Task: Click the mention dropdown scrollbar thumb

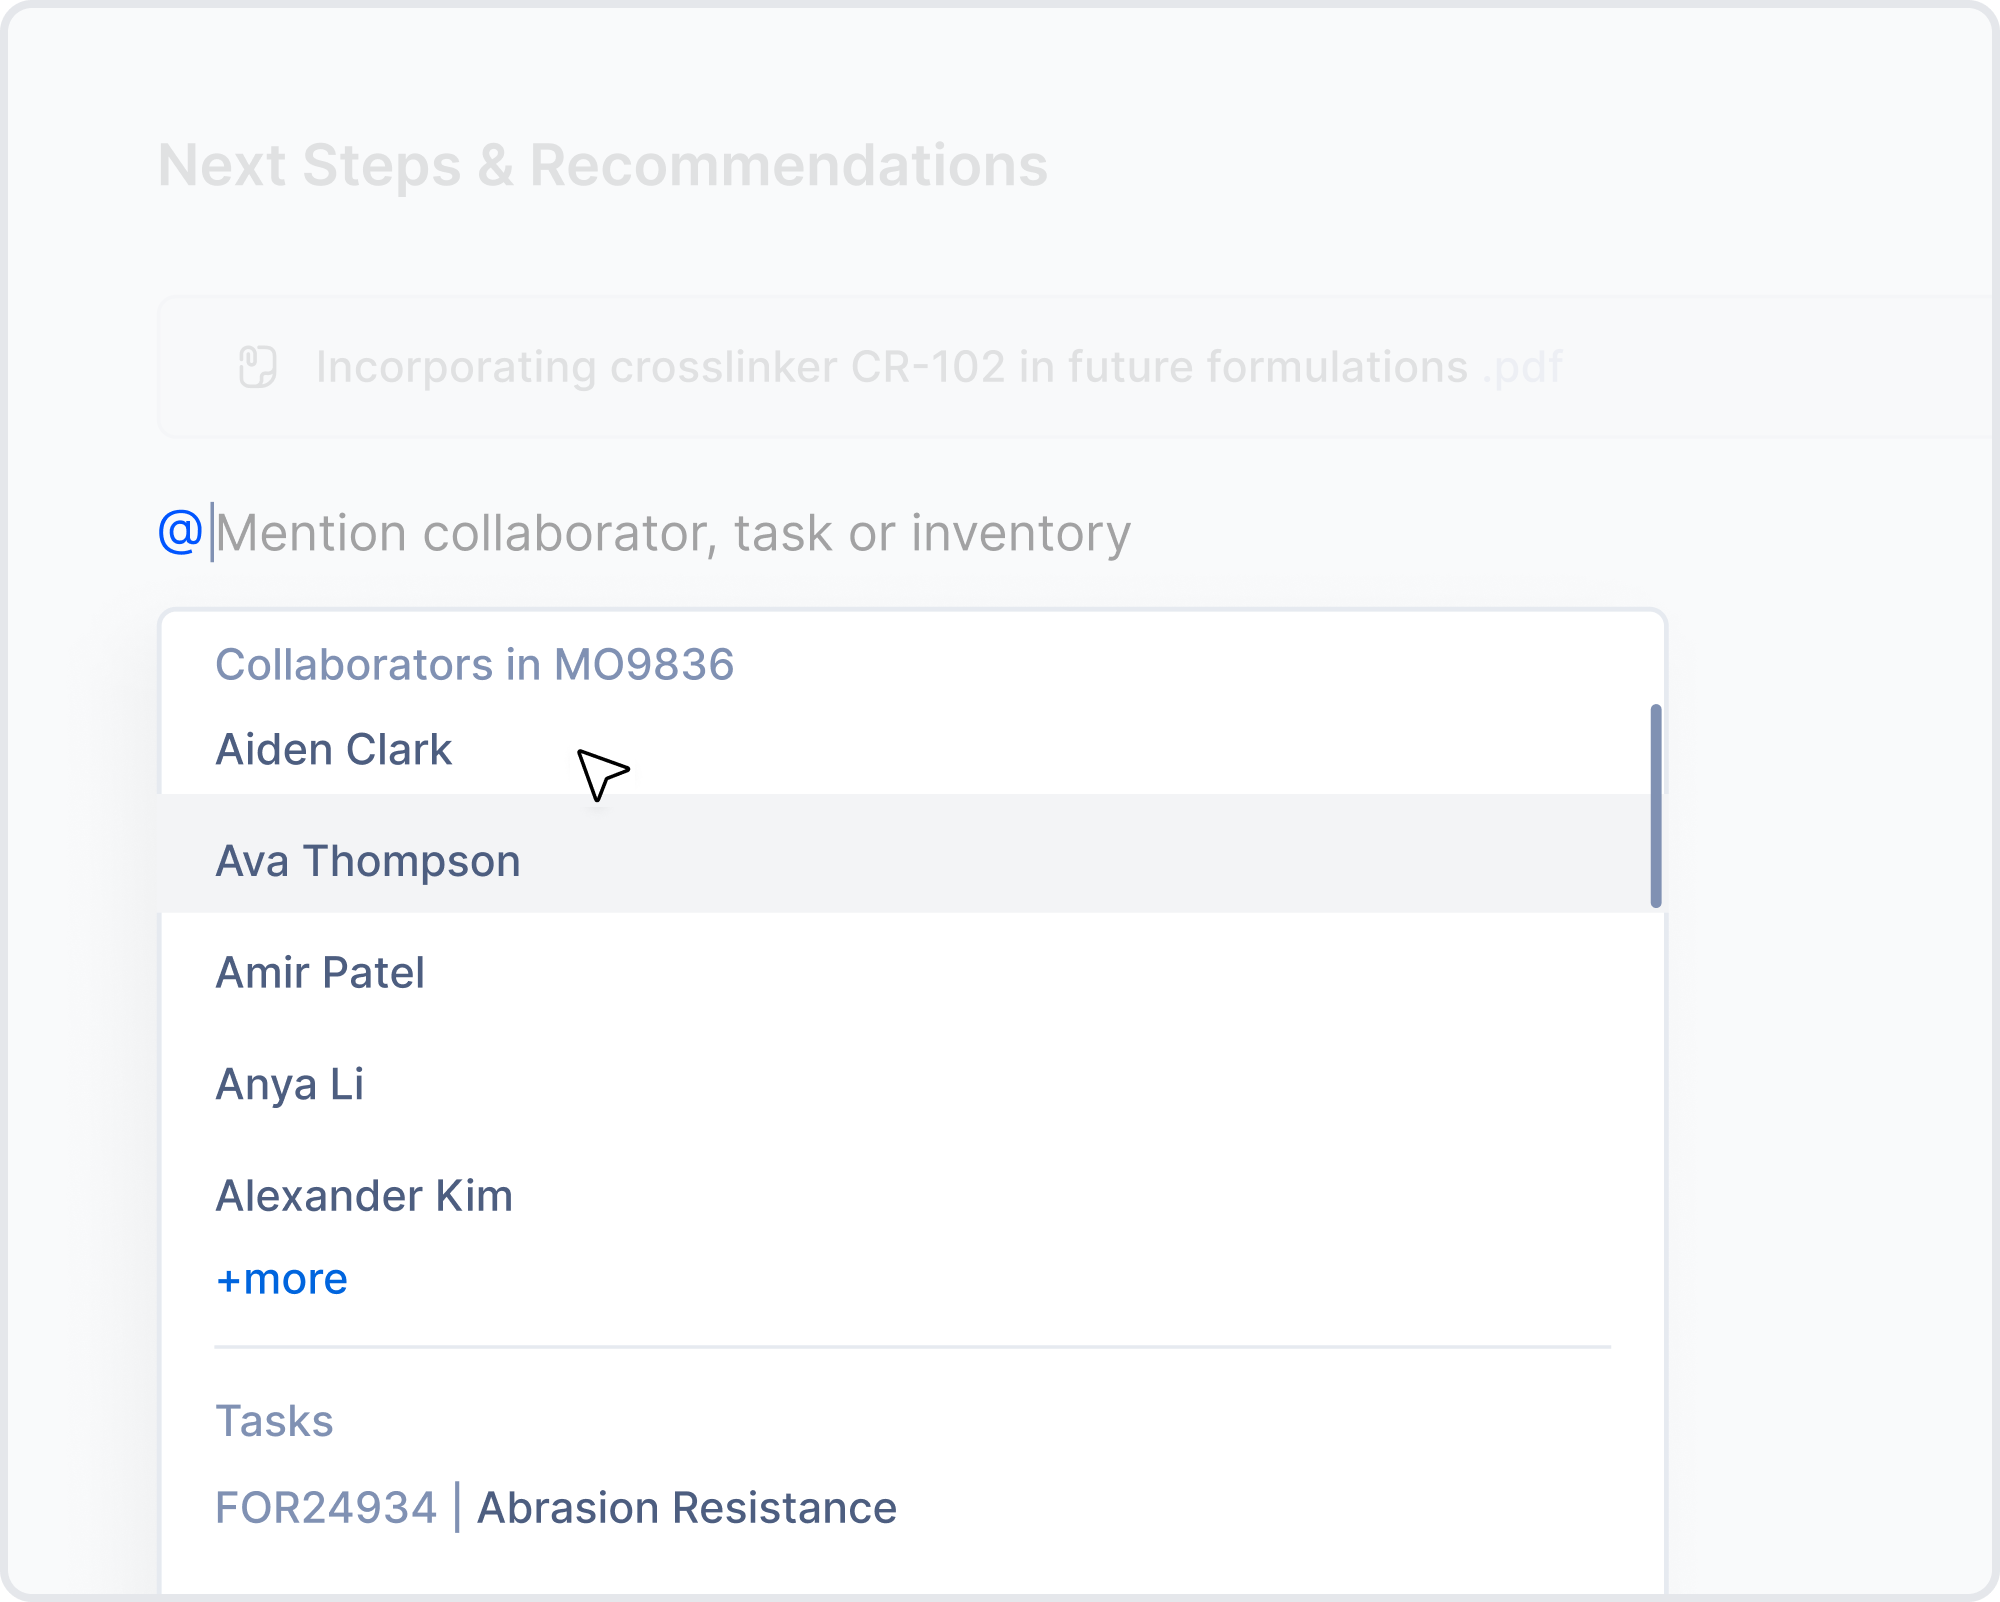Action: click(1655, 805)
